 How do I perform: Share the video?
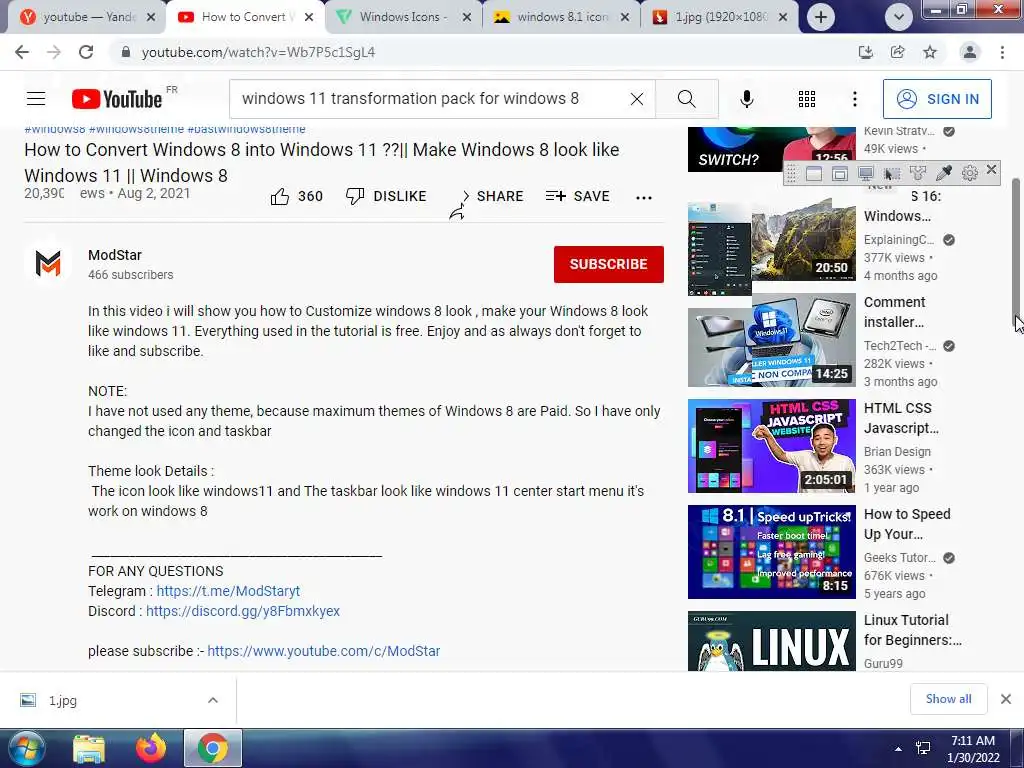[x=490, y=196]
